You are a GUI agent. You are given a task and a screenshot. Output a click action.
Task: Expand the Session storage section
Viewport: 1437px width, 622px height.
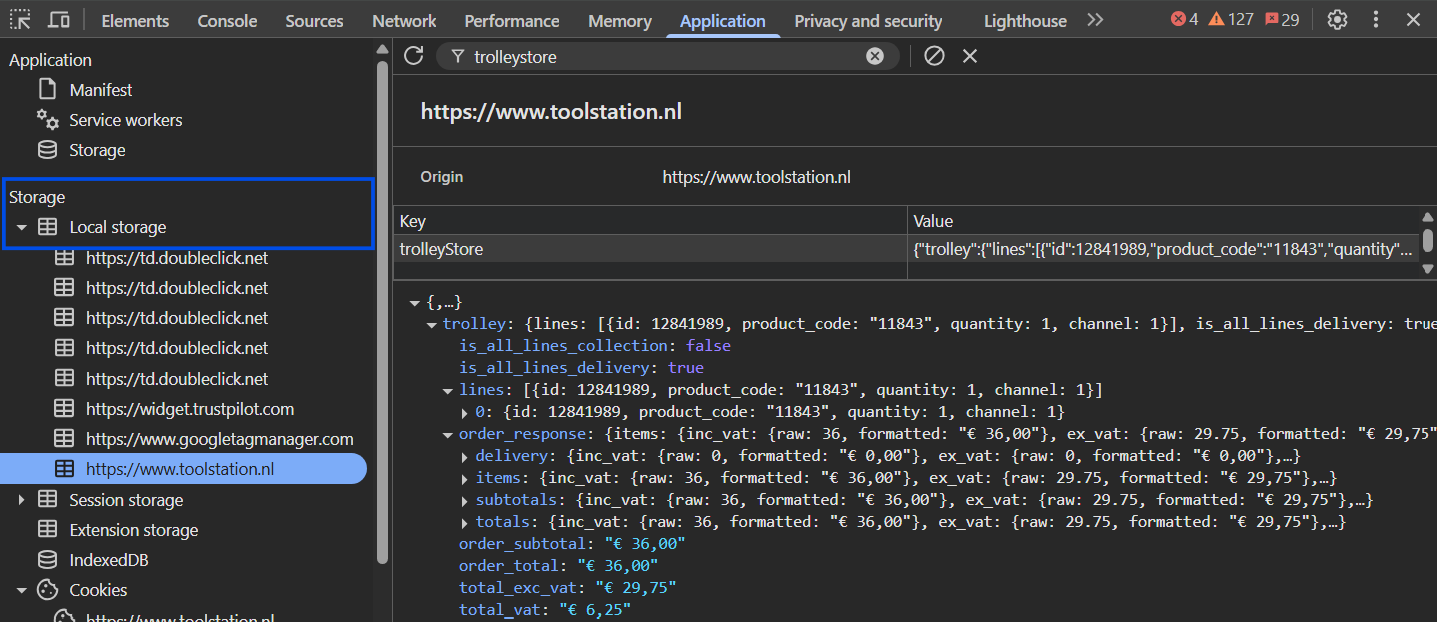coord(23,499)
